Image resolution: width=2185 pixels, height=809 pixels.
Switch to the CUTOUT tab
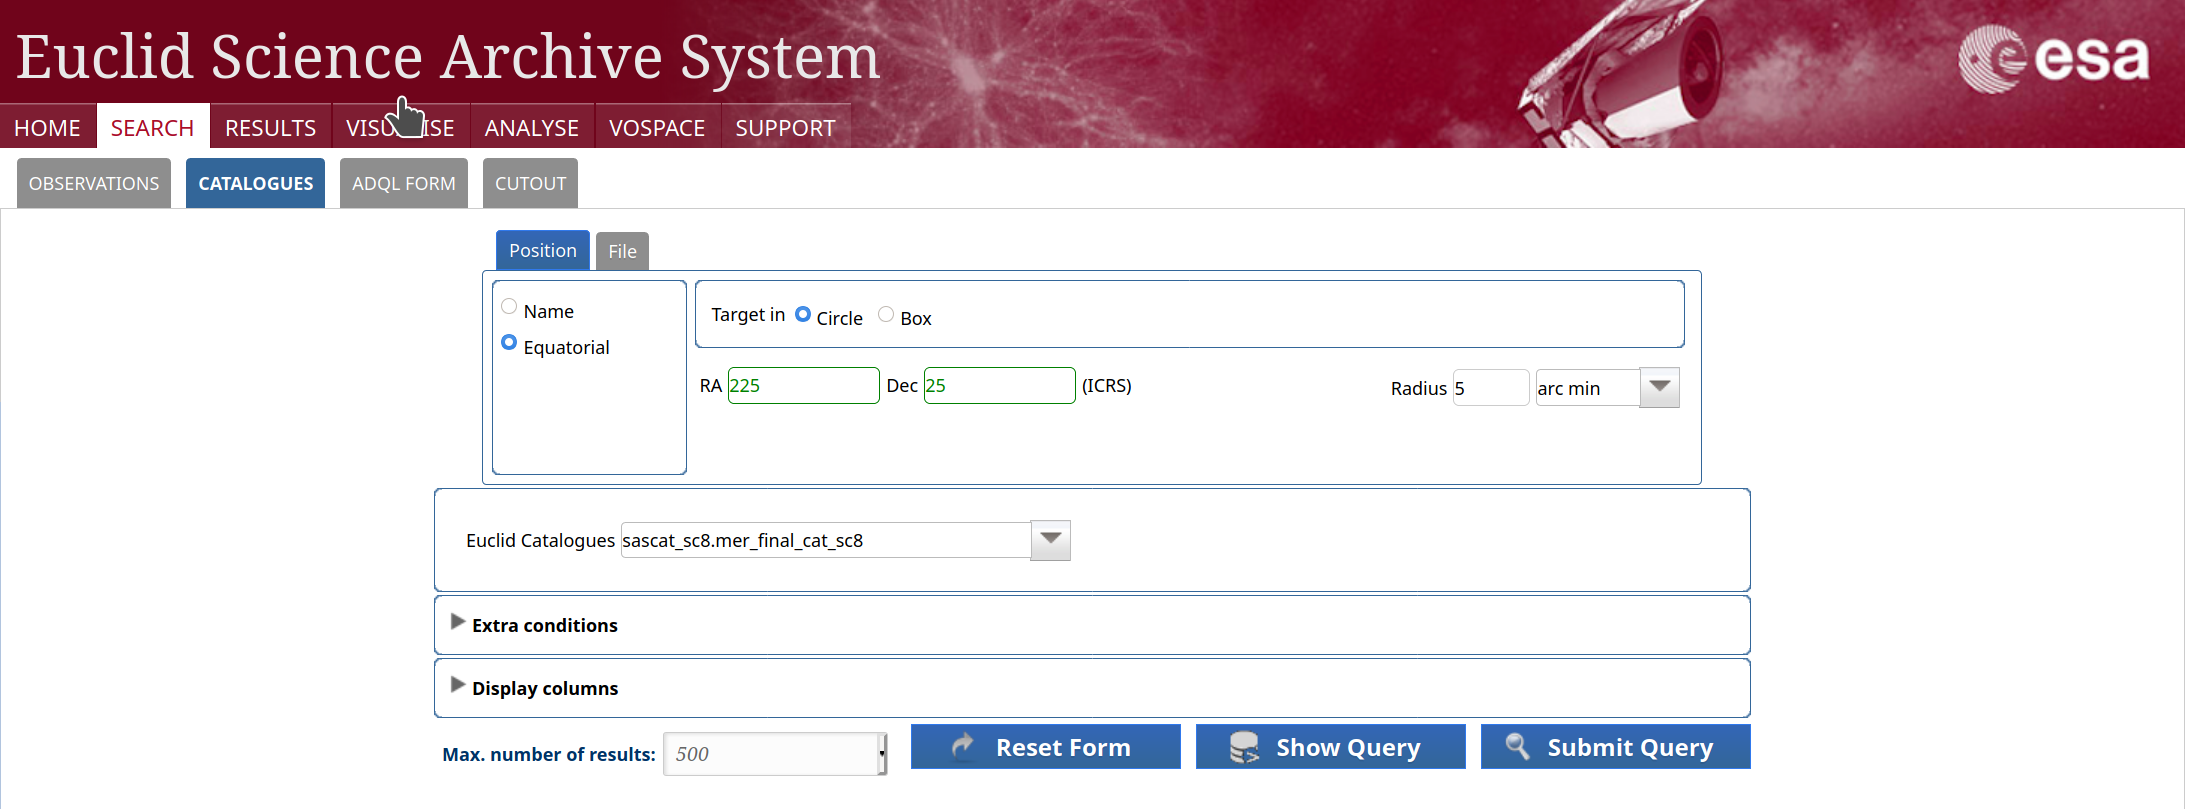(x=531, y=183)
